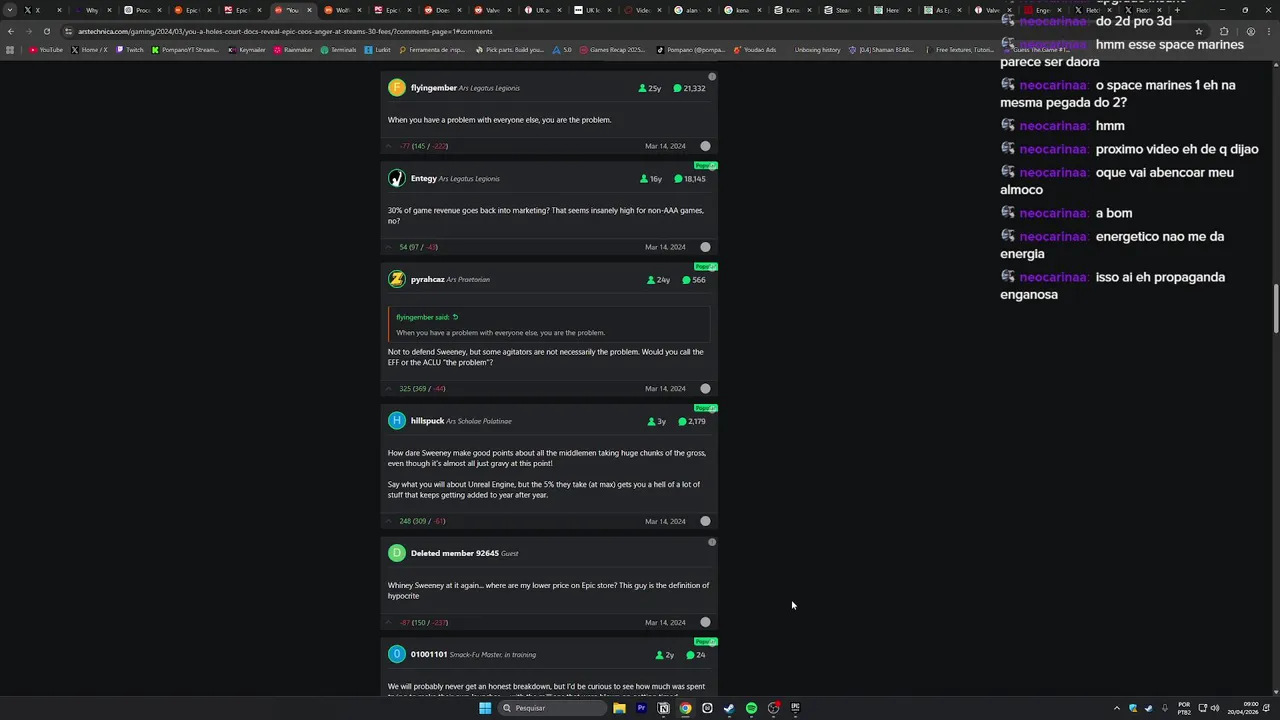Click the small dot at top of flyingember's comment

712,77
